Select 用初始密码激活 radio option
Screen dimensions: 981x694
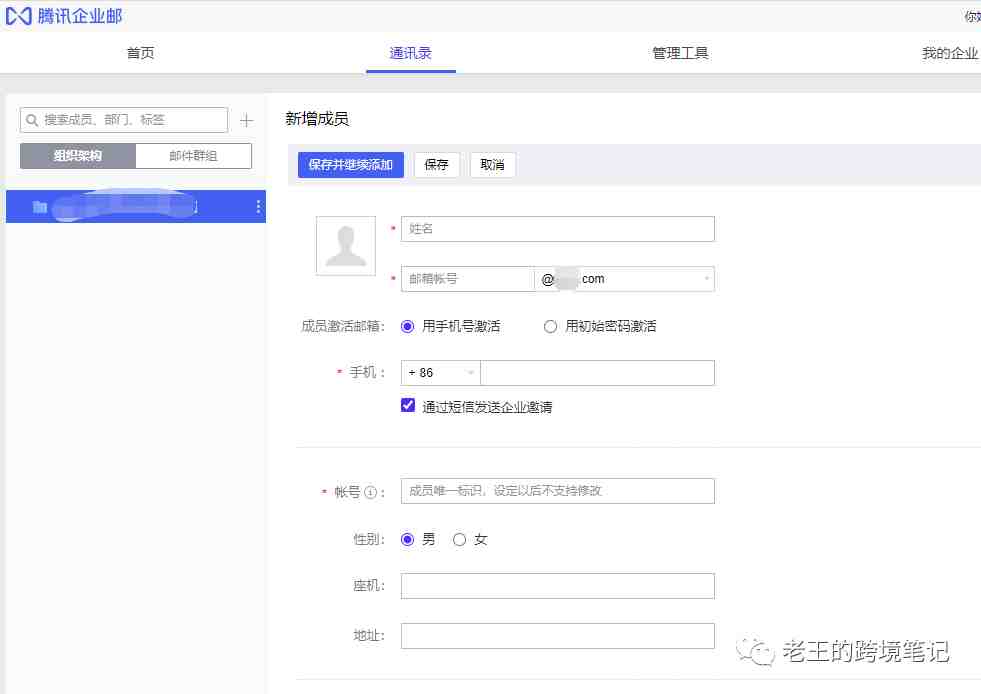(550, 326)
